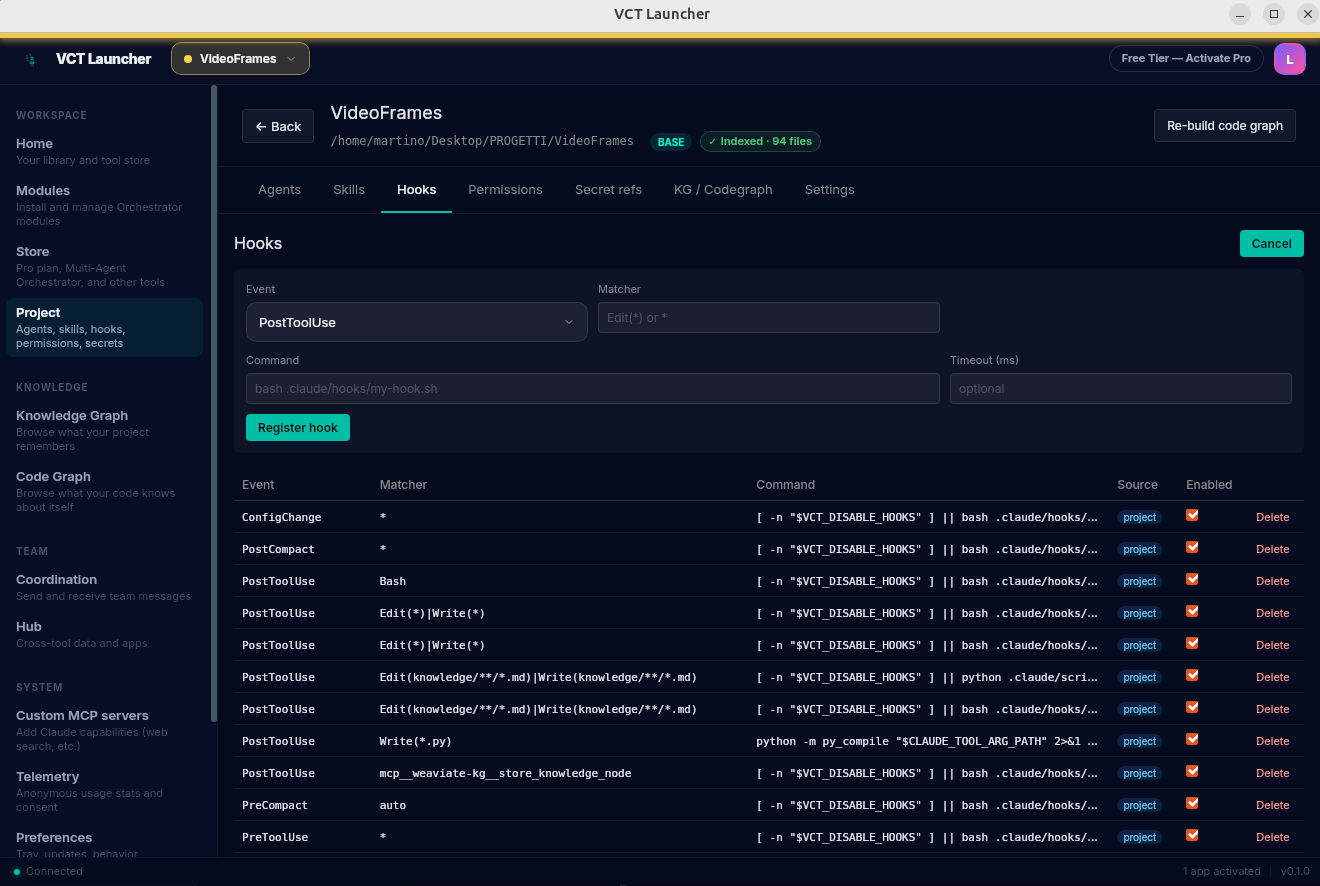The width and height of the screenshot is (1320, 886).
Task: Click the 'Enabled' column header
Action: point(1209,485)
